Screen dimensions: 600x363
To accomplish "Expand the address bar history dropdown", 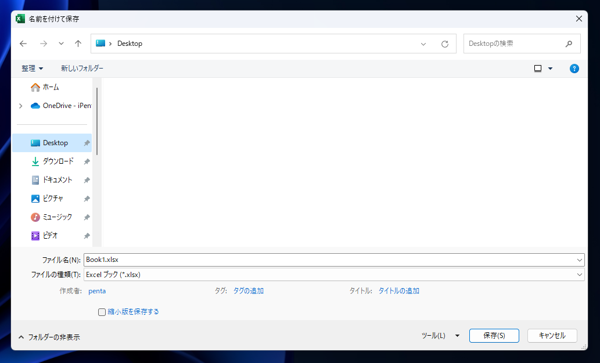I will 423,44.
